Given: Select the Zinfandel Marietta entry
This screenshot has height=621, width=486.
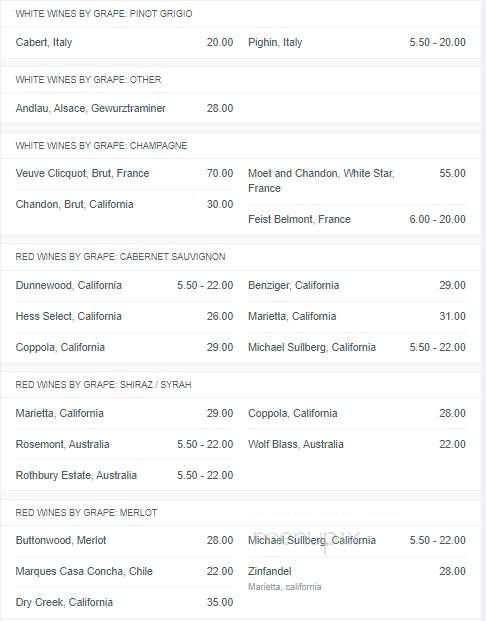Looking at the screenshot, I should 356,578.
